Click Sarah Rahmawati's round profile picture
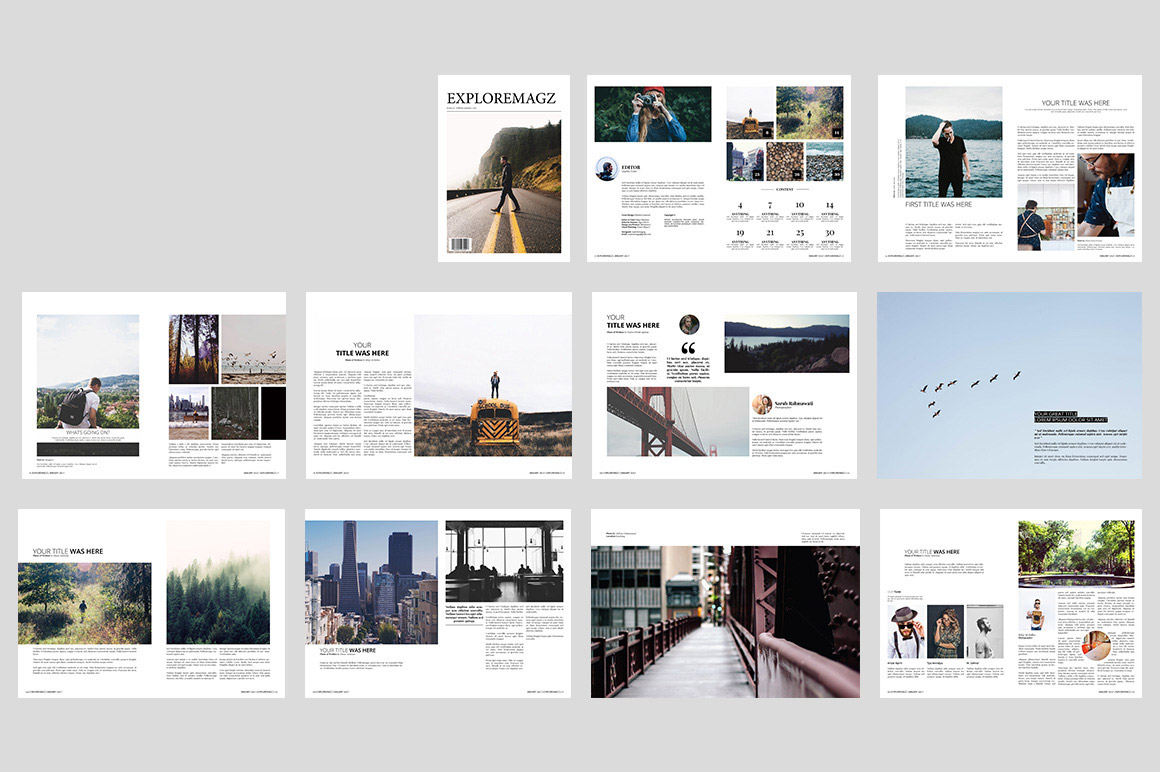This screenshot has height=772, width=1160. [x=762, y=404]
